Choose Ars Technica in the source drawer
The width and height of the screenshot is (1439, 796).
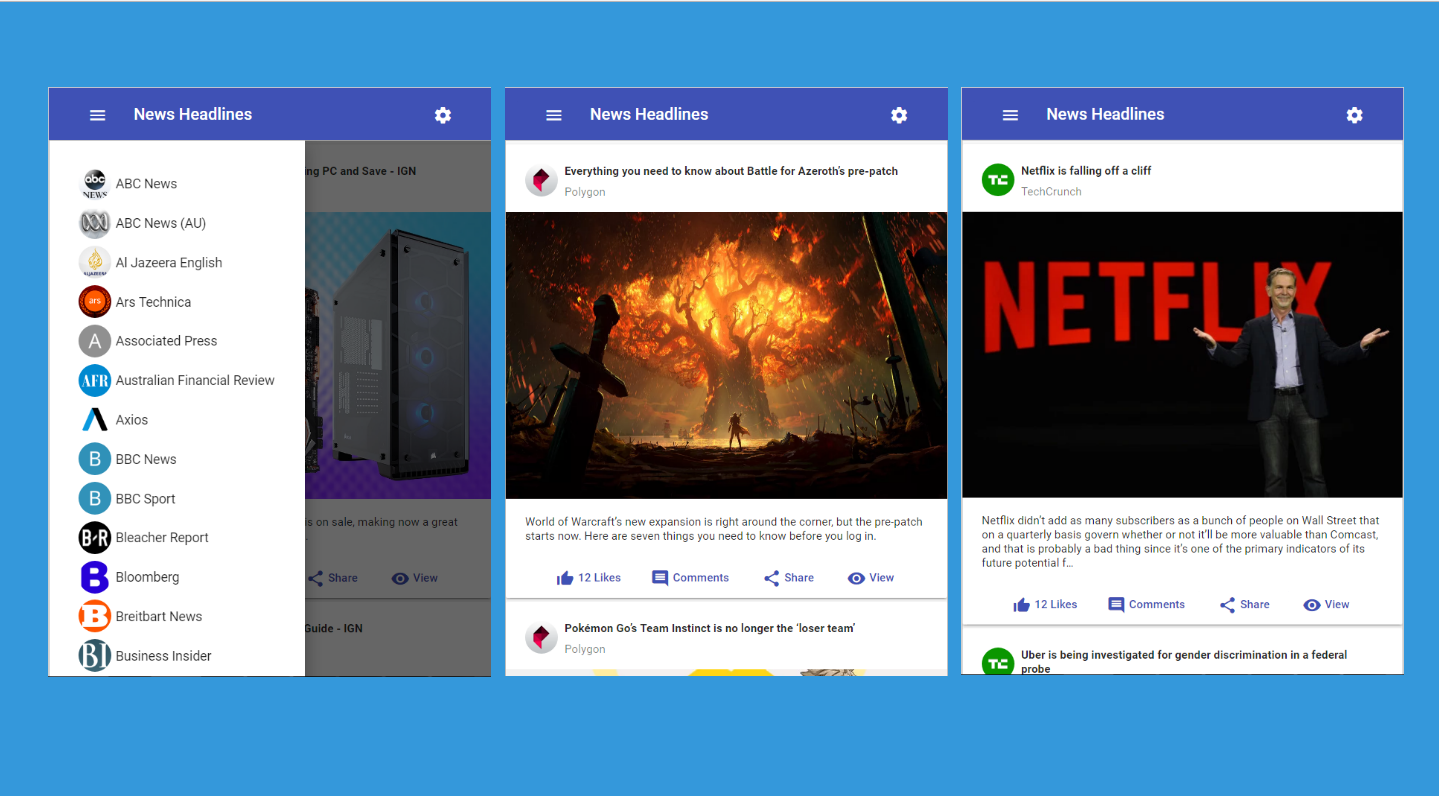(153, 302)
